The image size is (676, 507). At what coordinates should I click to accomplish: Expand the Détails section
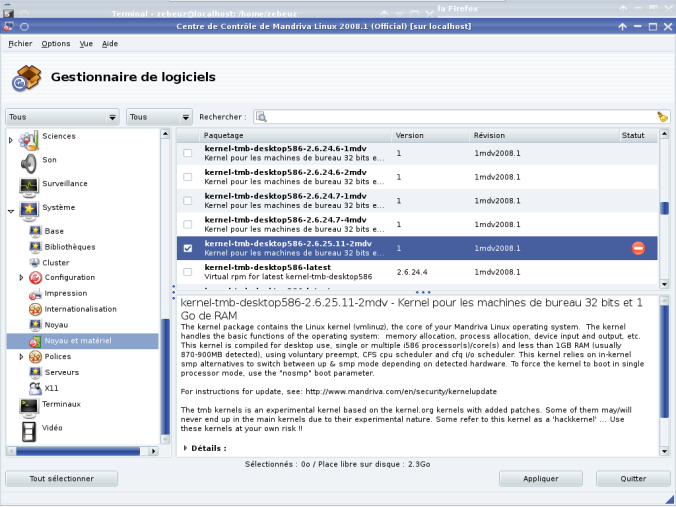tap(186, 449)
